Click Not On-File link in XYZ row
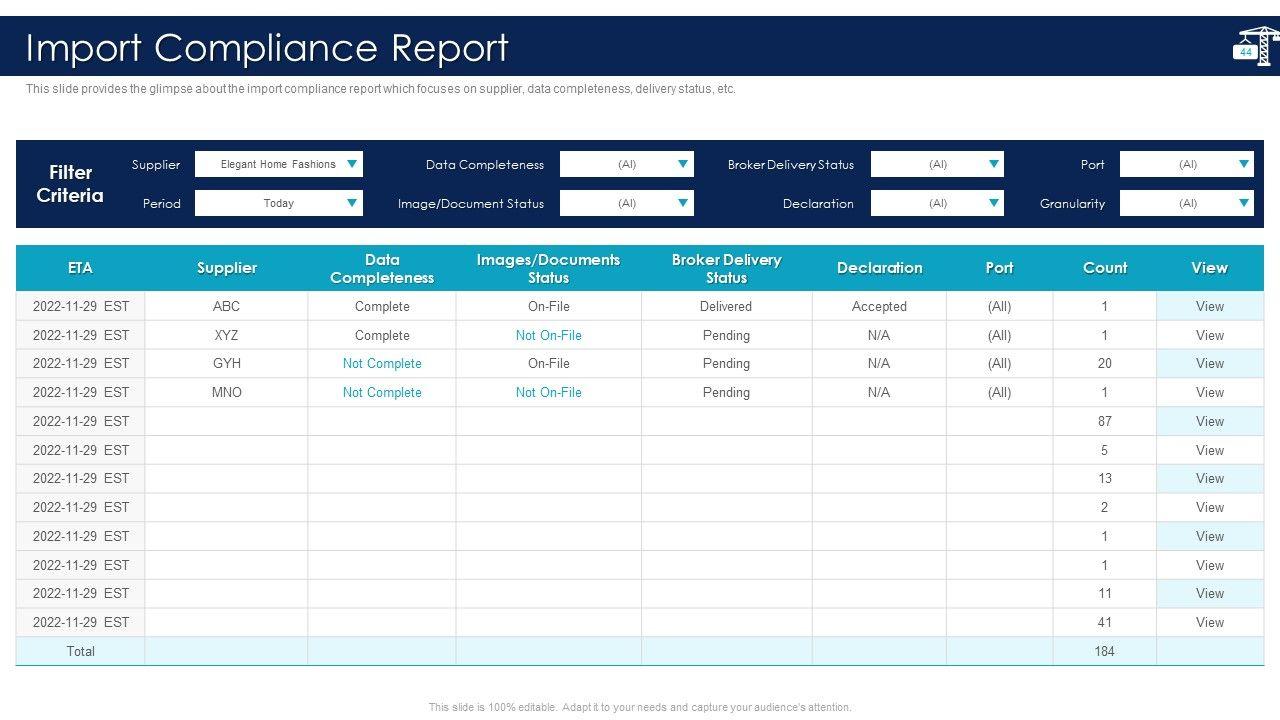 548,335
